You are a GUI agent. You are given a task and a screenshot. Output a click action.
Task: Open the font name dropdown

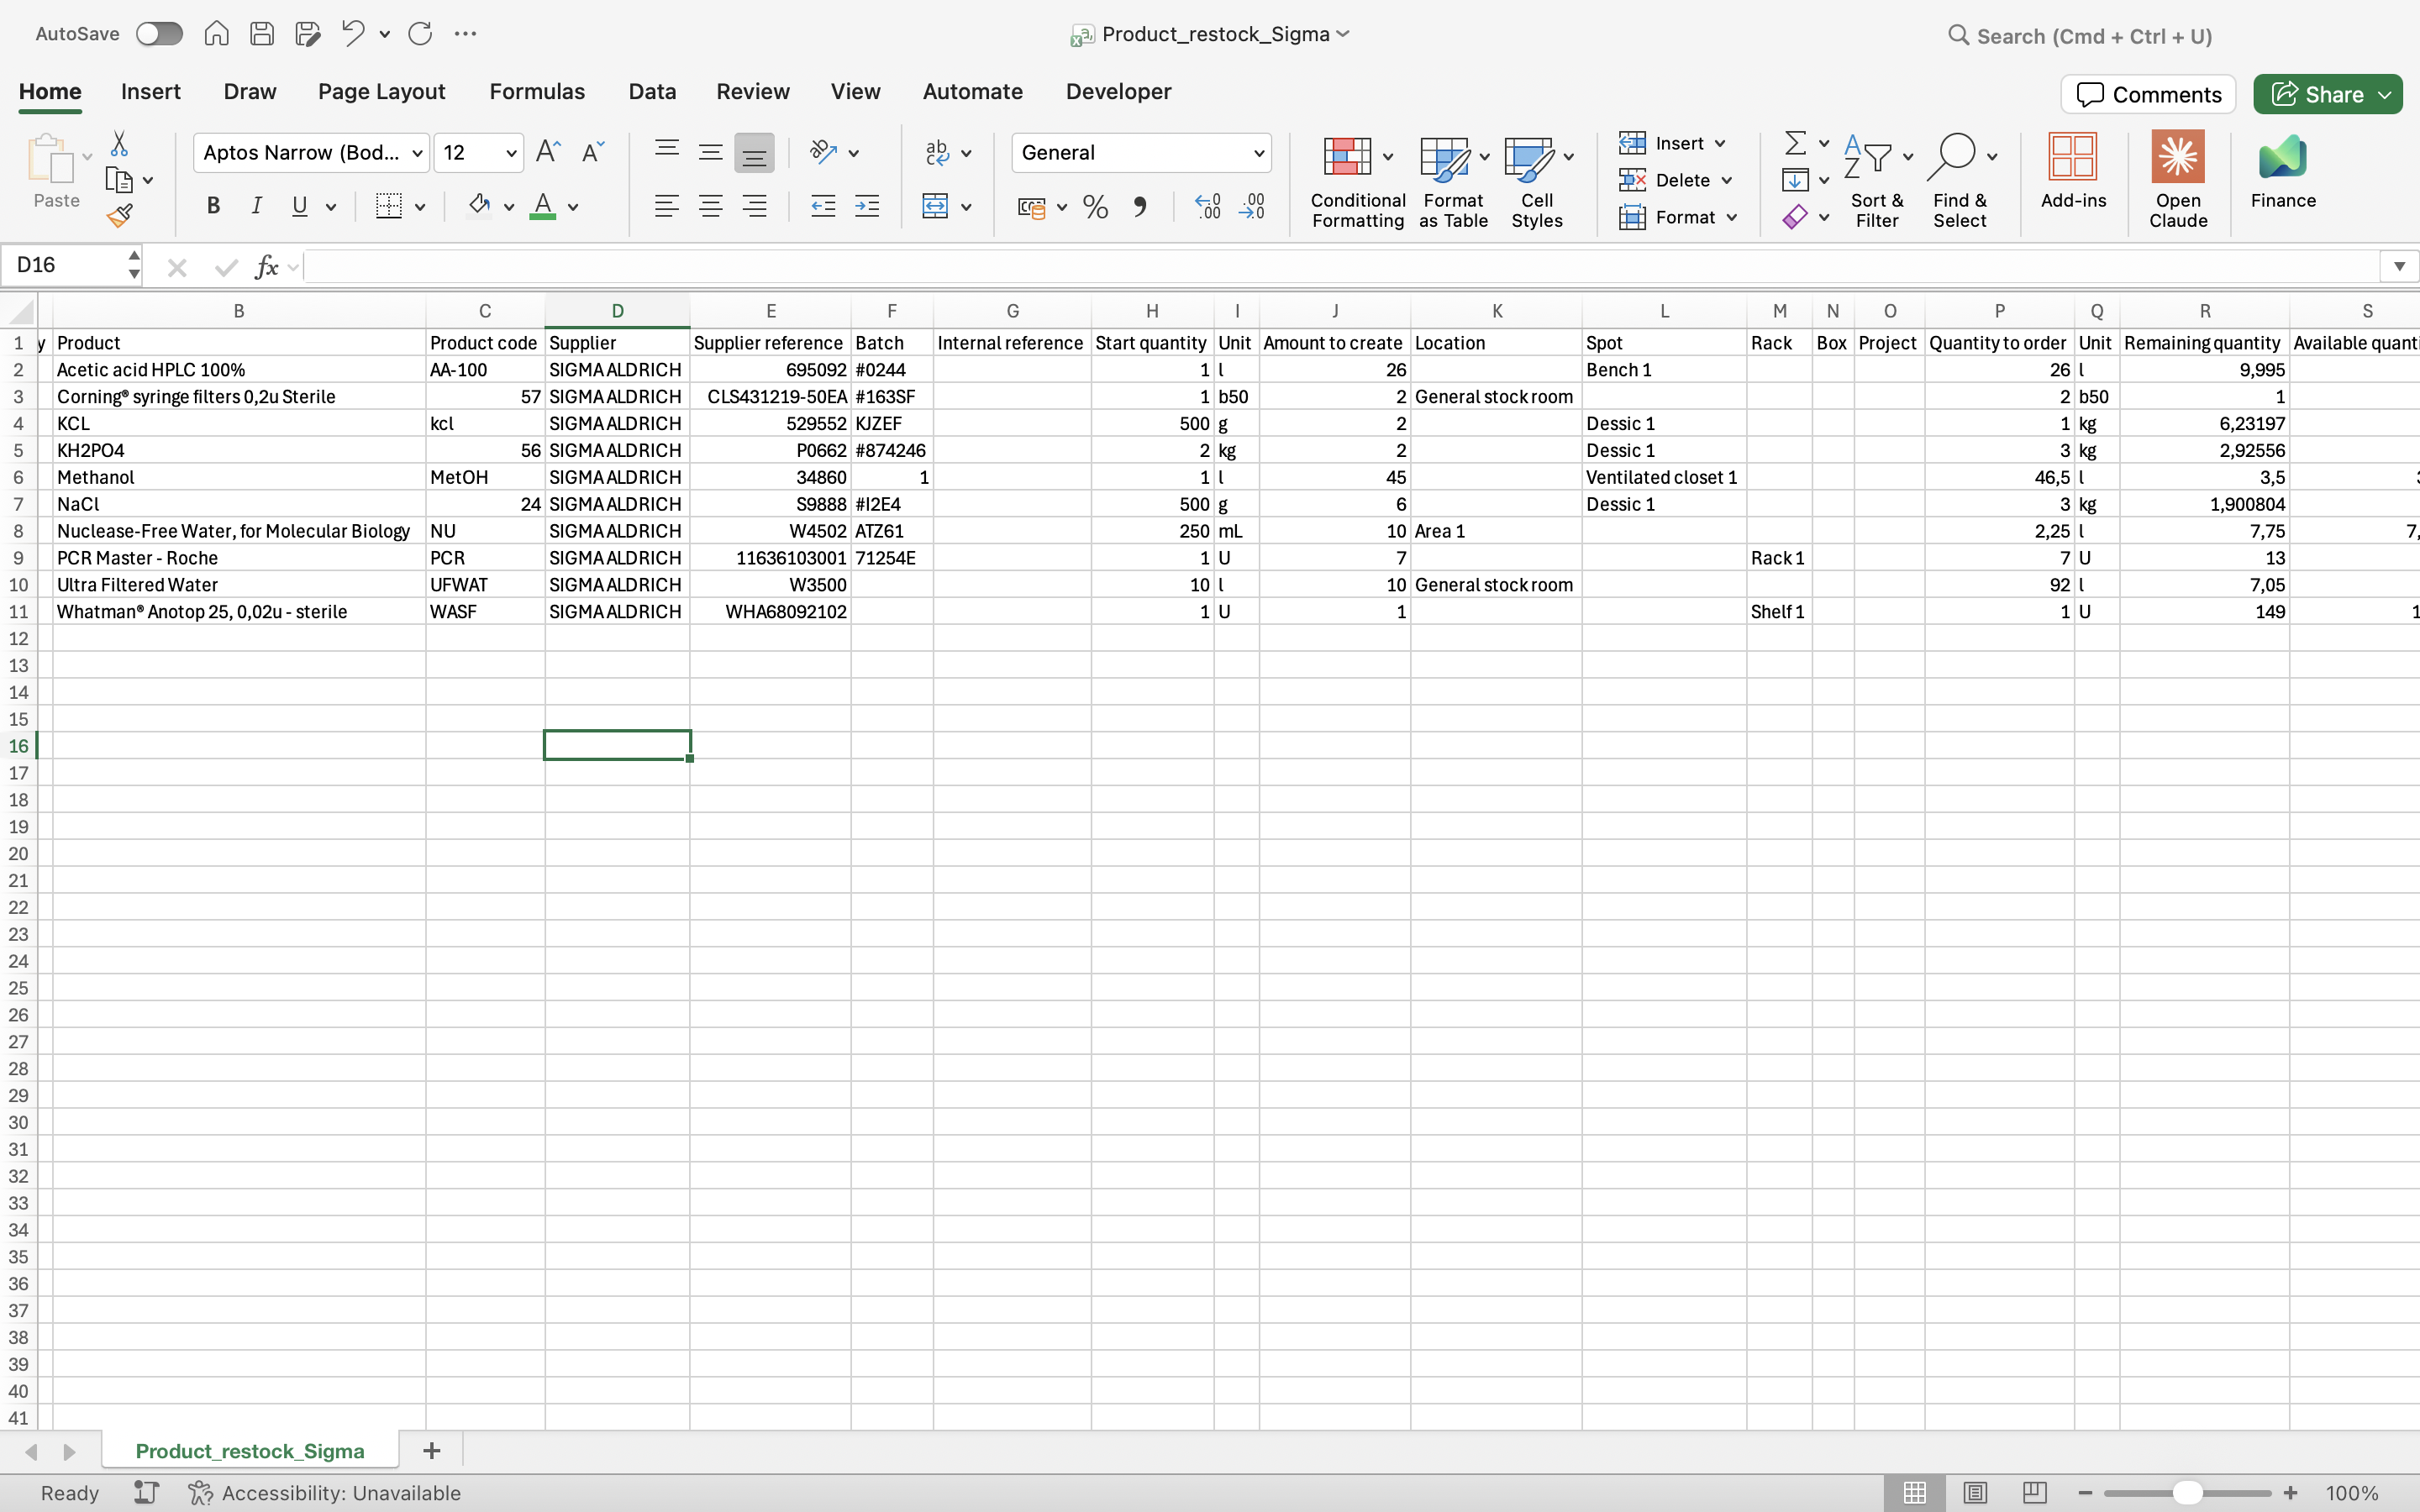[417, 153]
